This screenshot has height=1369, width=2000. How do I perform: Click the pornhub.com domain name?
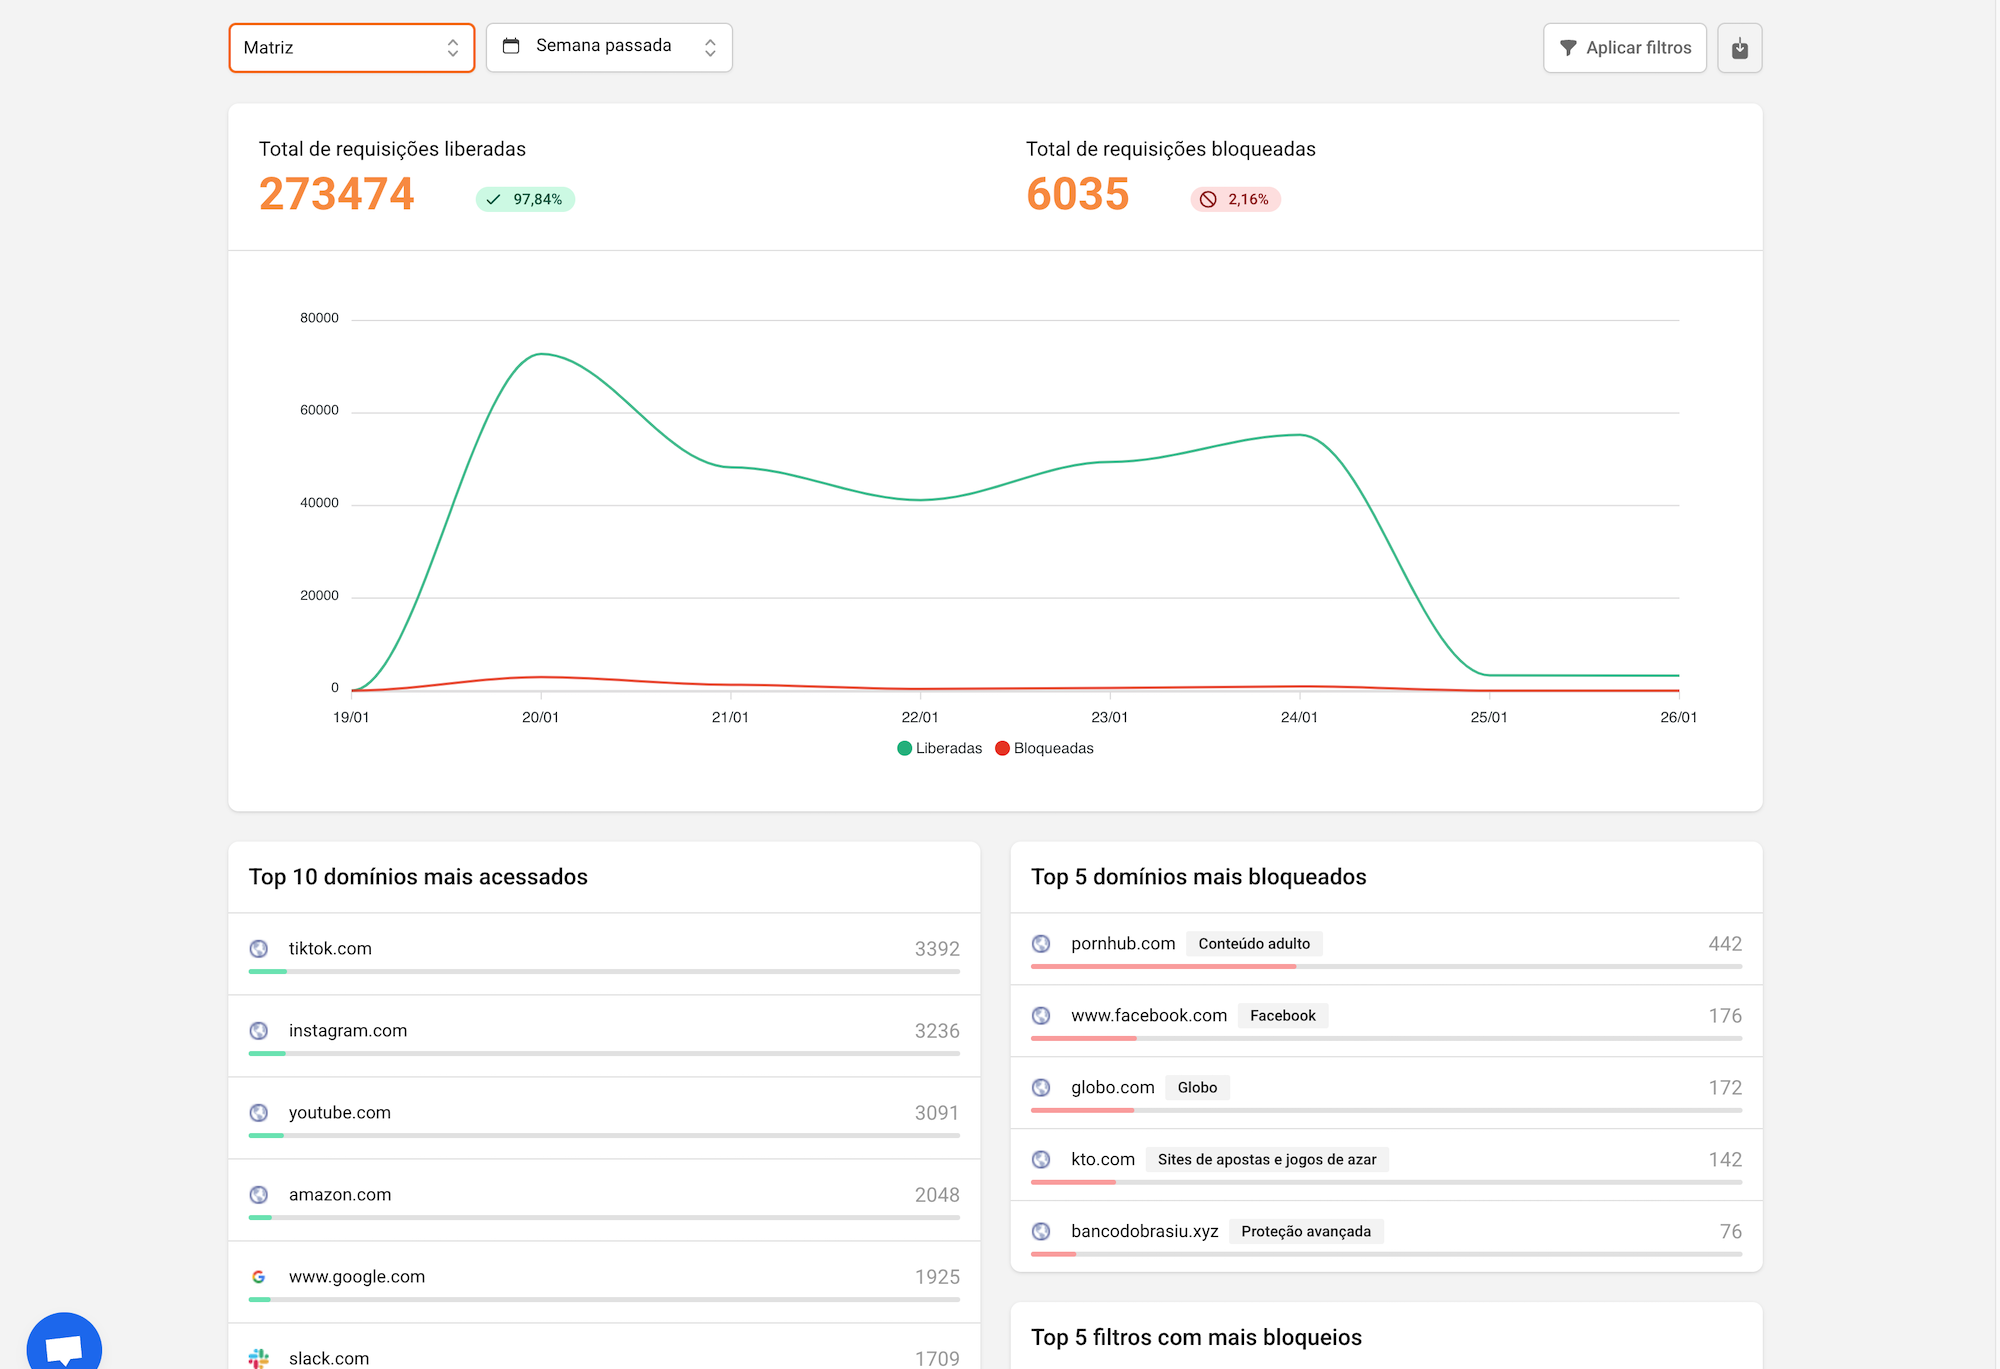pos(1123,943)
